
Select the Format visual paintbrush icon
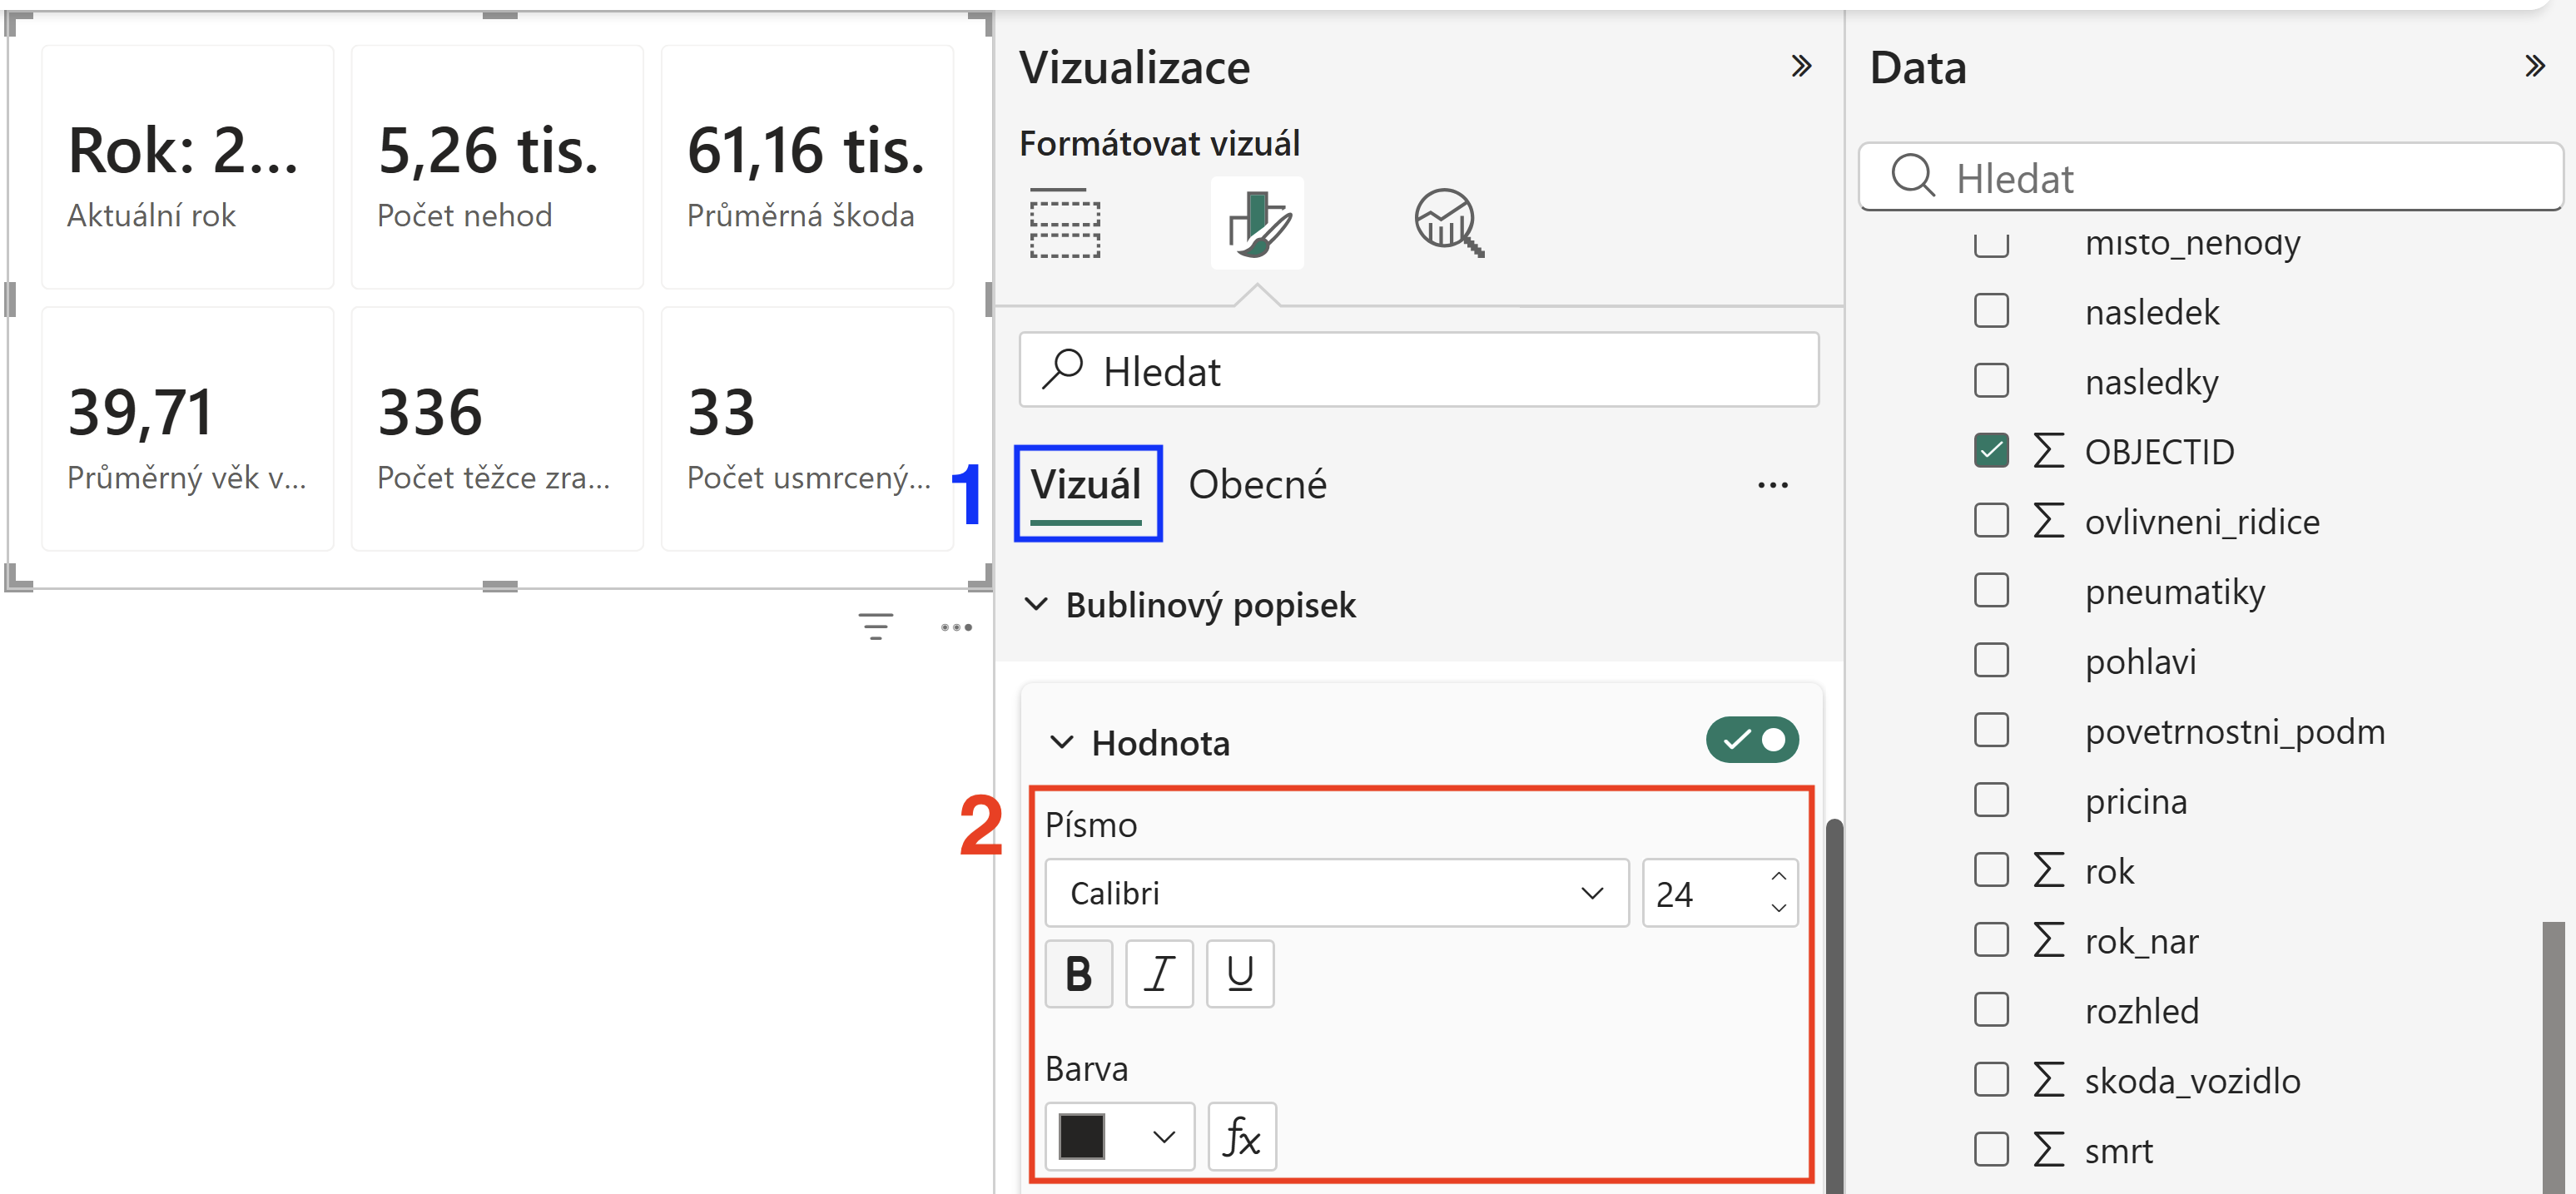[1257, 223]
